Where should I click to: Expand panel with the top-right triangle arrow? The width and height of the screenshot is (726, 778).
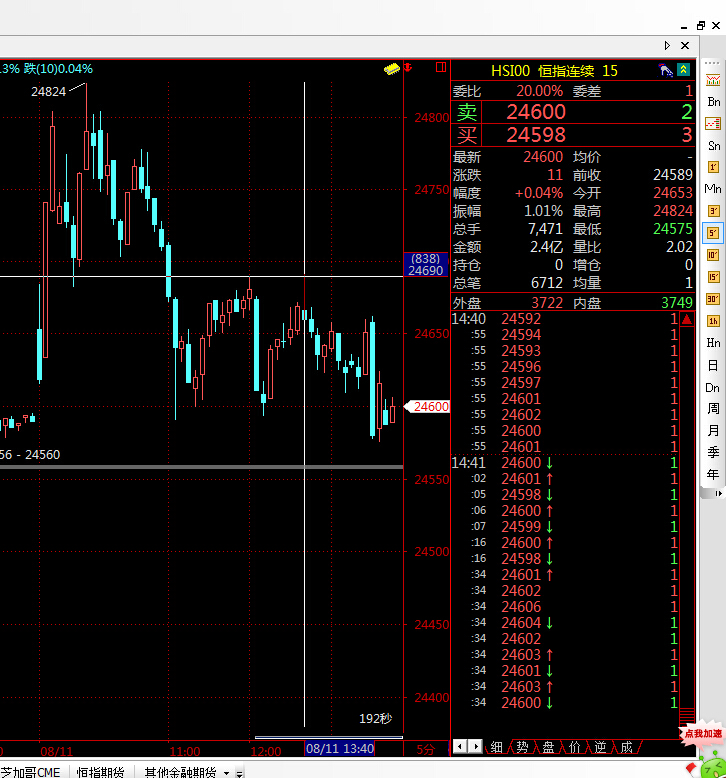click(668, 46)
